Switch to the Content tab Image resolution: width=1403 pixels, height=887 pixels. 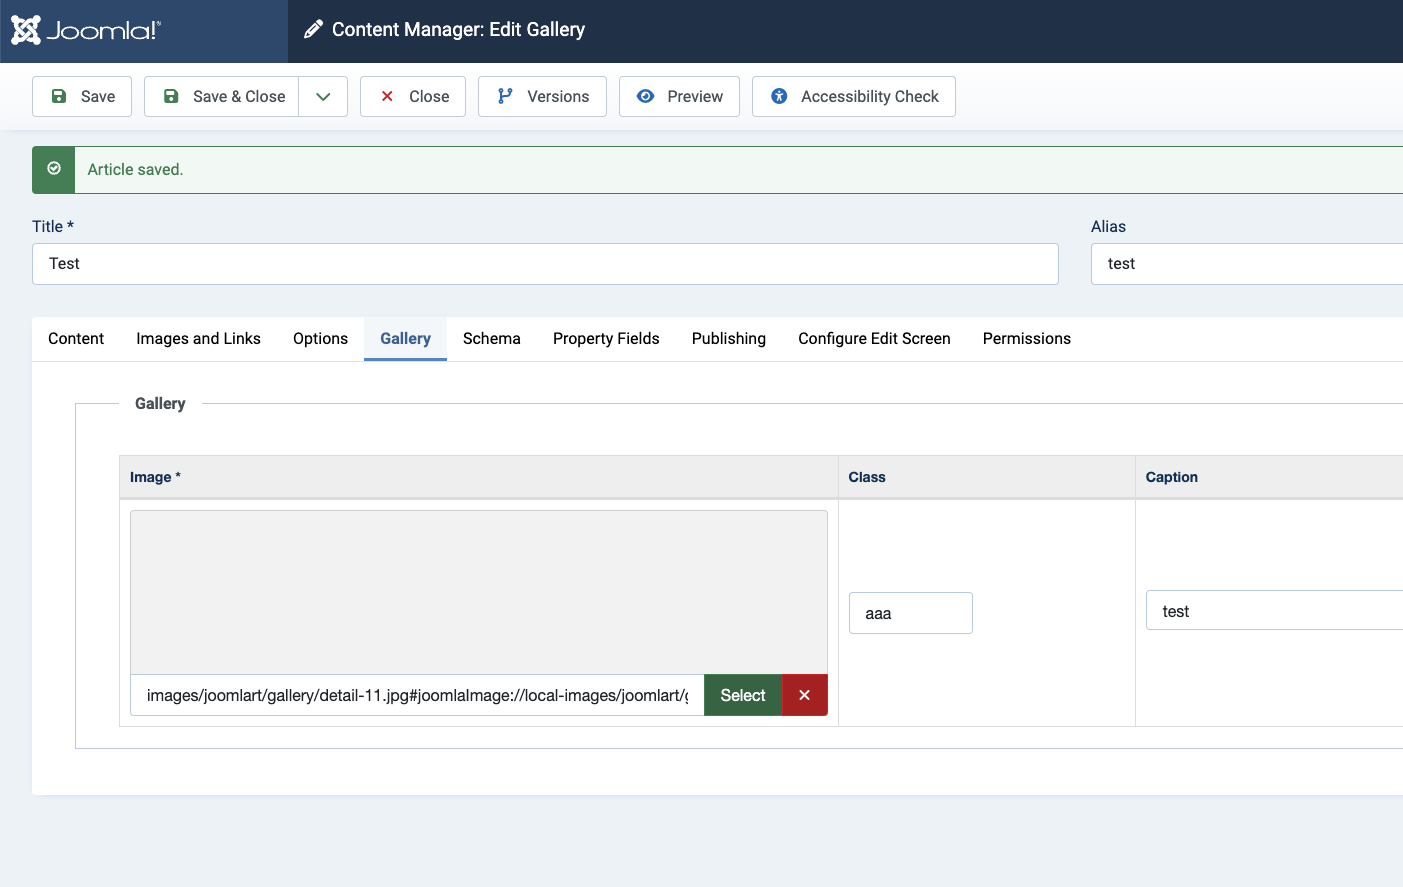pyautogui.click(x=76, y=339)
